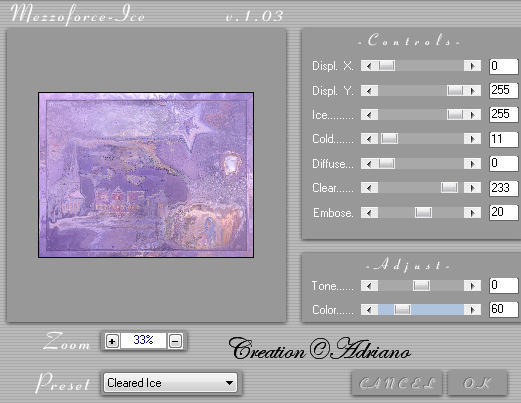
Task: Click the CANCEL button
Action: 397,383
